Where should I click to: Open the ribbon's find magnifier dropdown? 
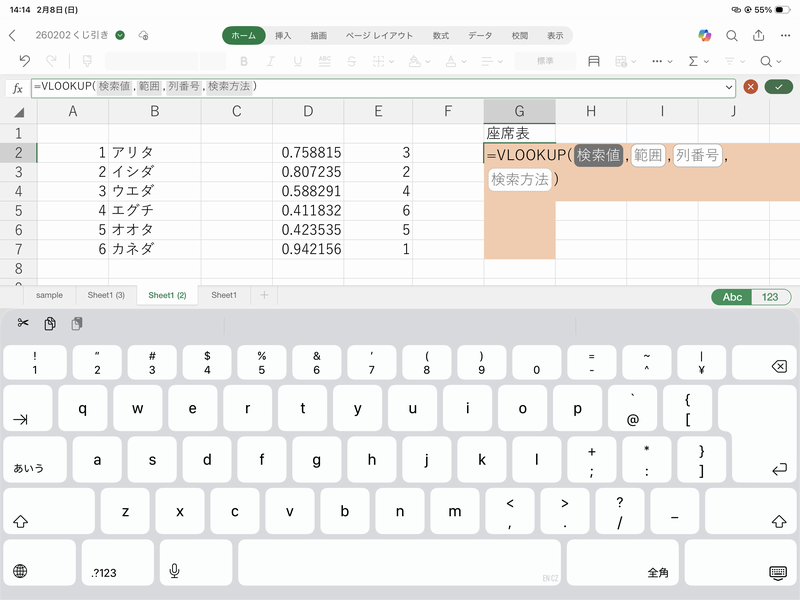coord(770,61)
